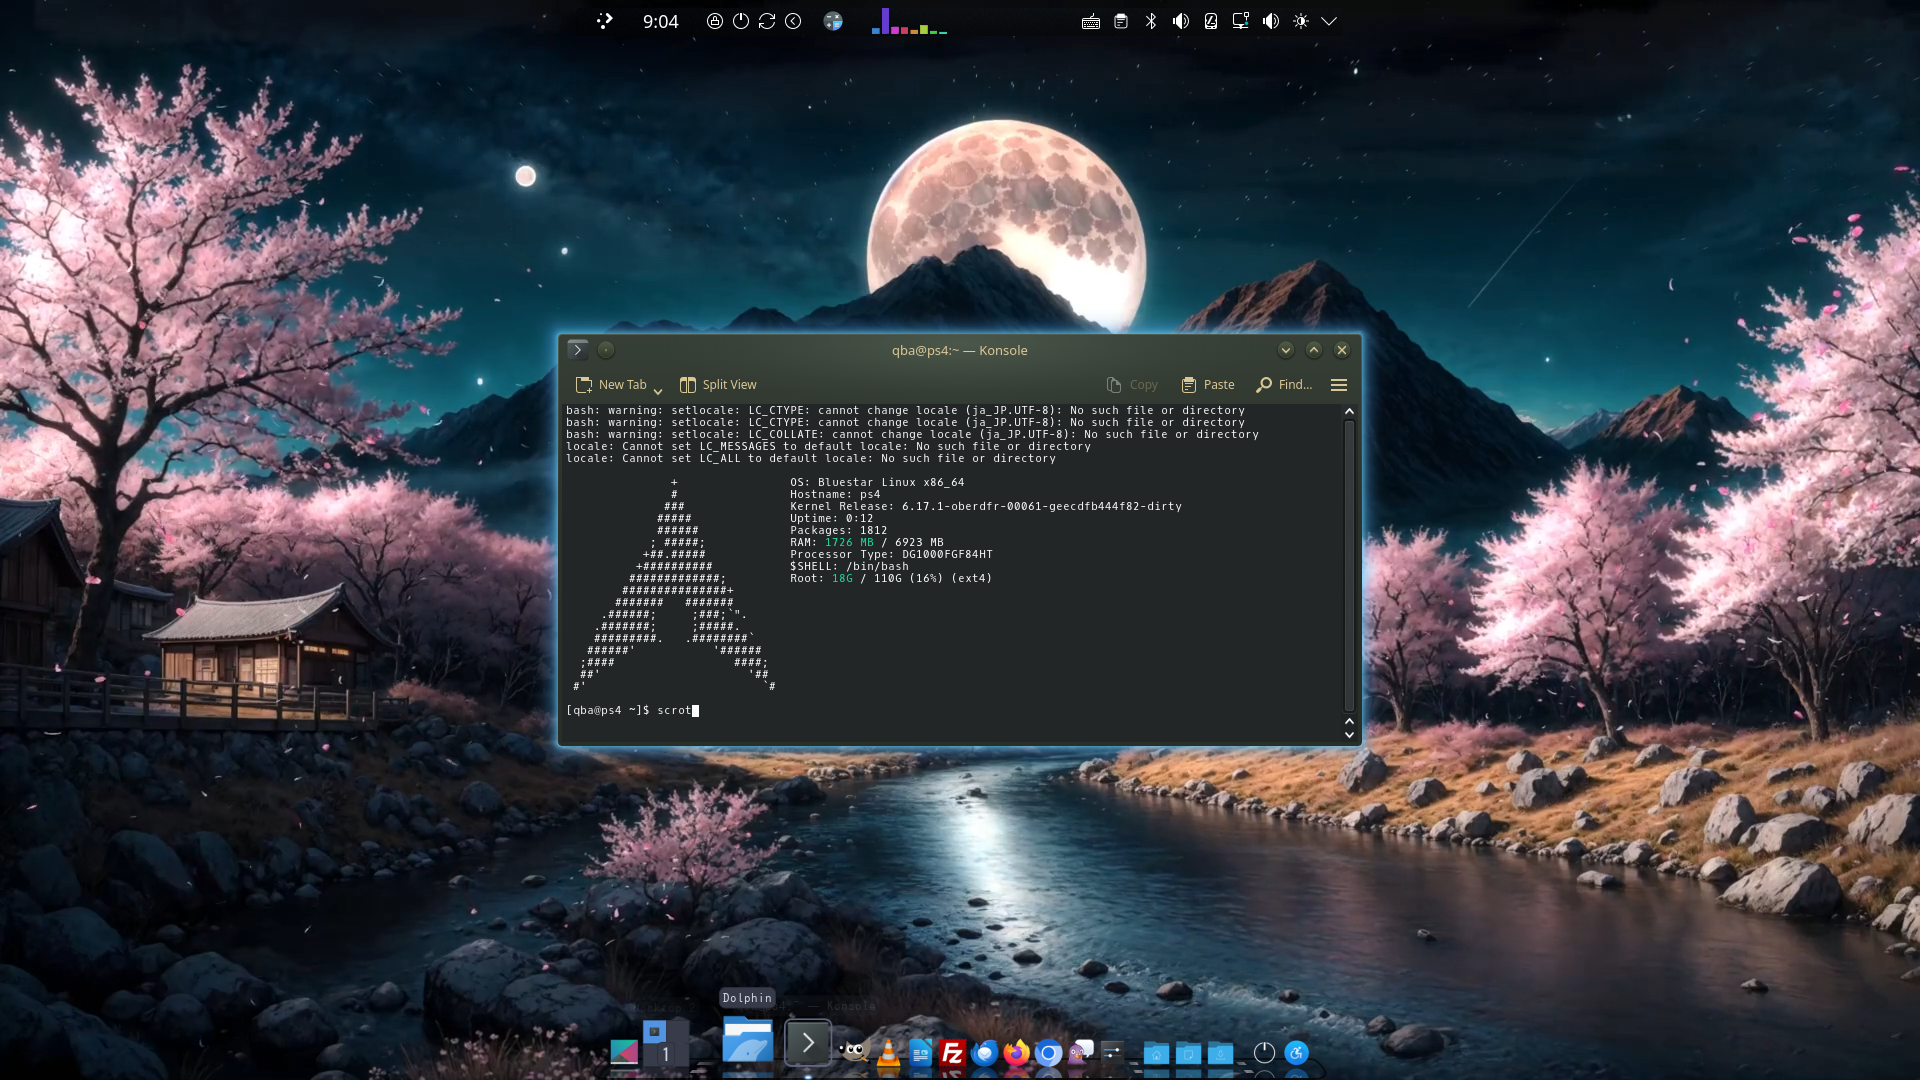The height and width of the screenshot is (1080, 1920).
Task: Click the Konsole terminal icon in the dock
Action: [x=808, y=1043]
